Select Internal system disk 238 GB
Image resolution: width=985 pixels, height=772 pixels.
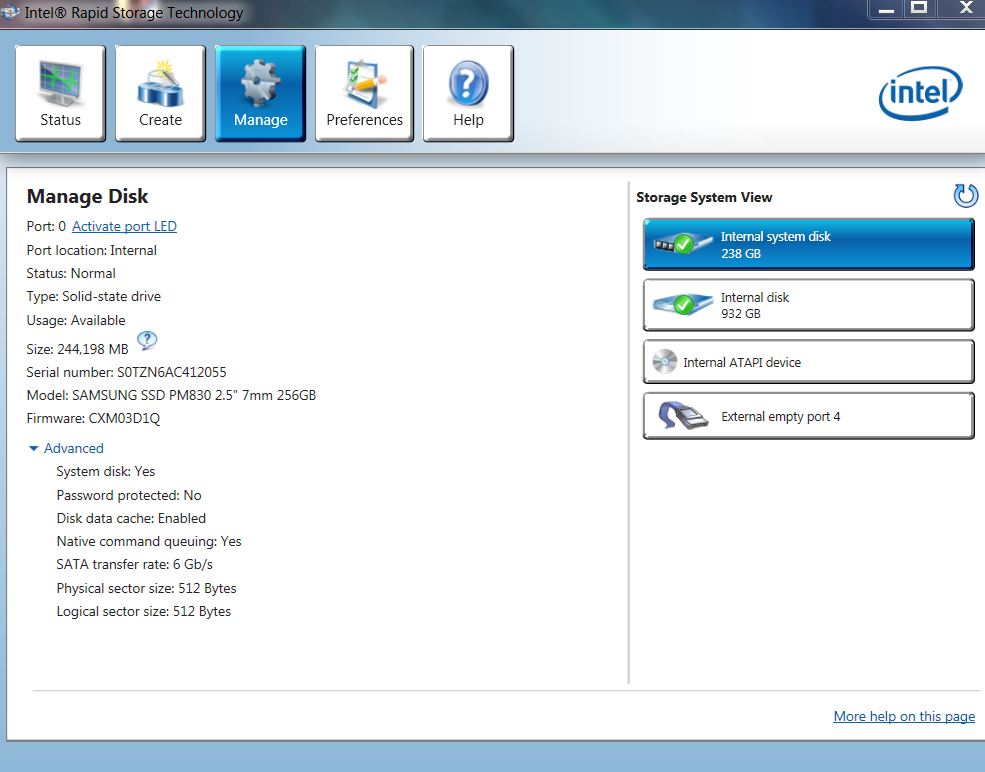coord(808,244)
